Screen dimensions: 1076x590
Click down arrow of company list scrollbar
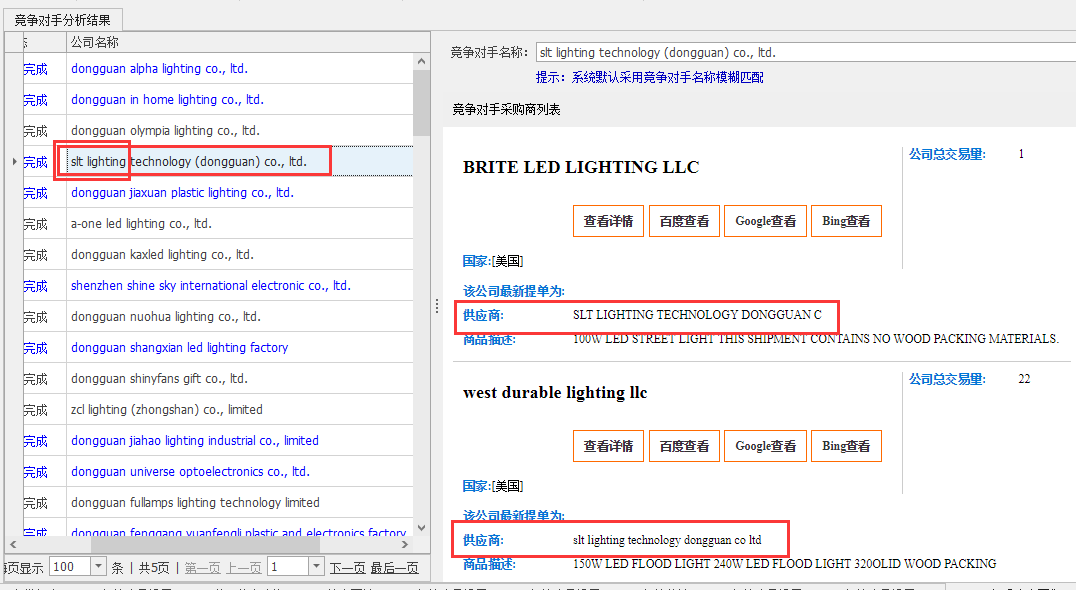pyautogui.click(x=421, y=528)
